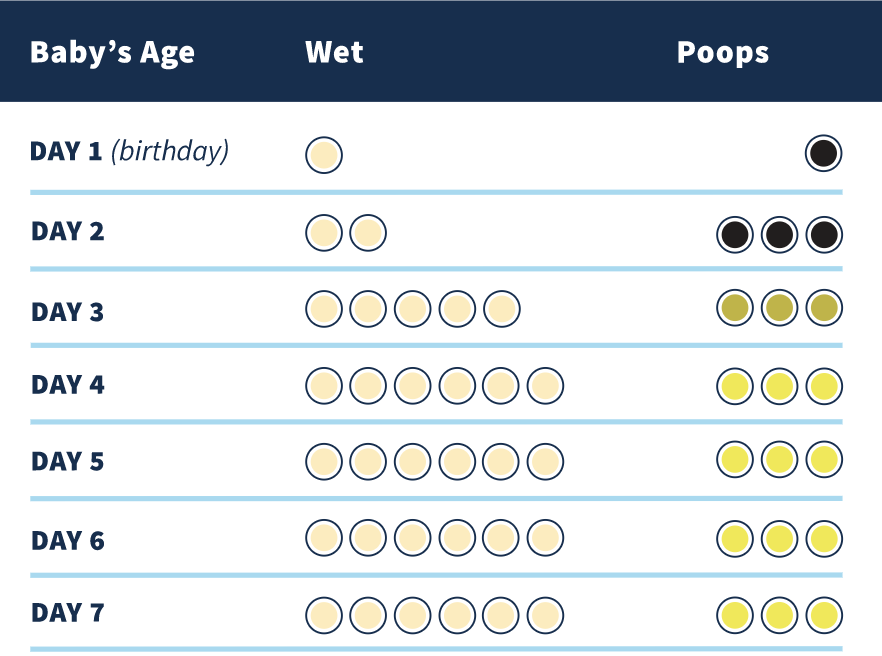882x656 pixels.
Task: Select the third wet circle on Day 6
Action: click(x=412, y=537)
